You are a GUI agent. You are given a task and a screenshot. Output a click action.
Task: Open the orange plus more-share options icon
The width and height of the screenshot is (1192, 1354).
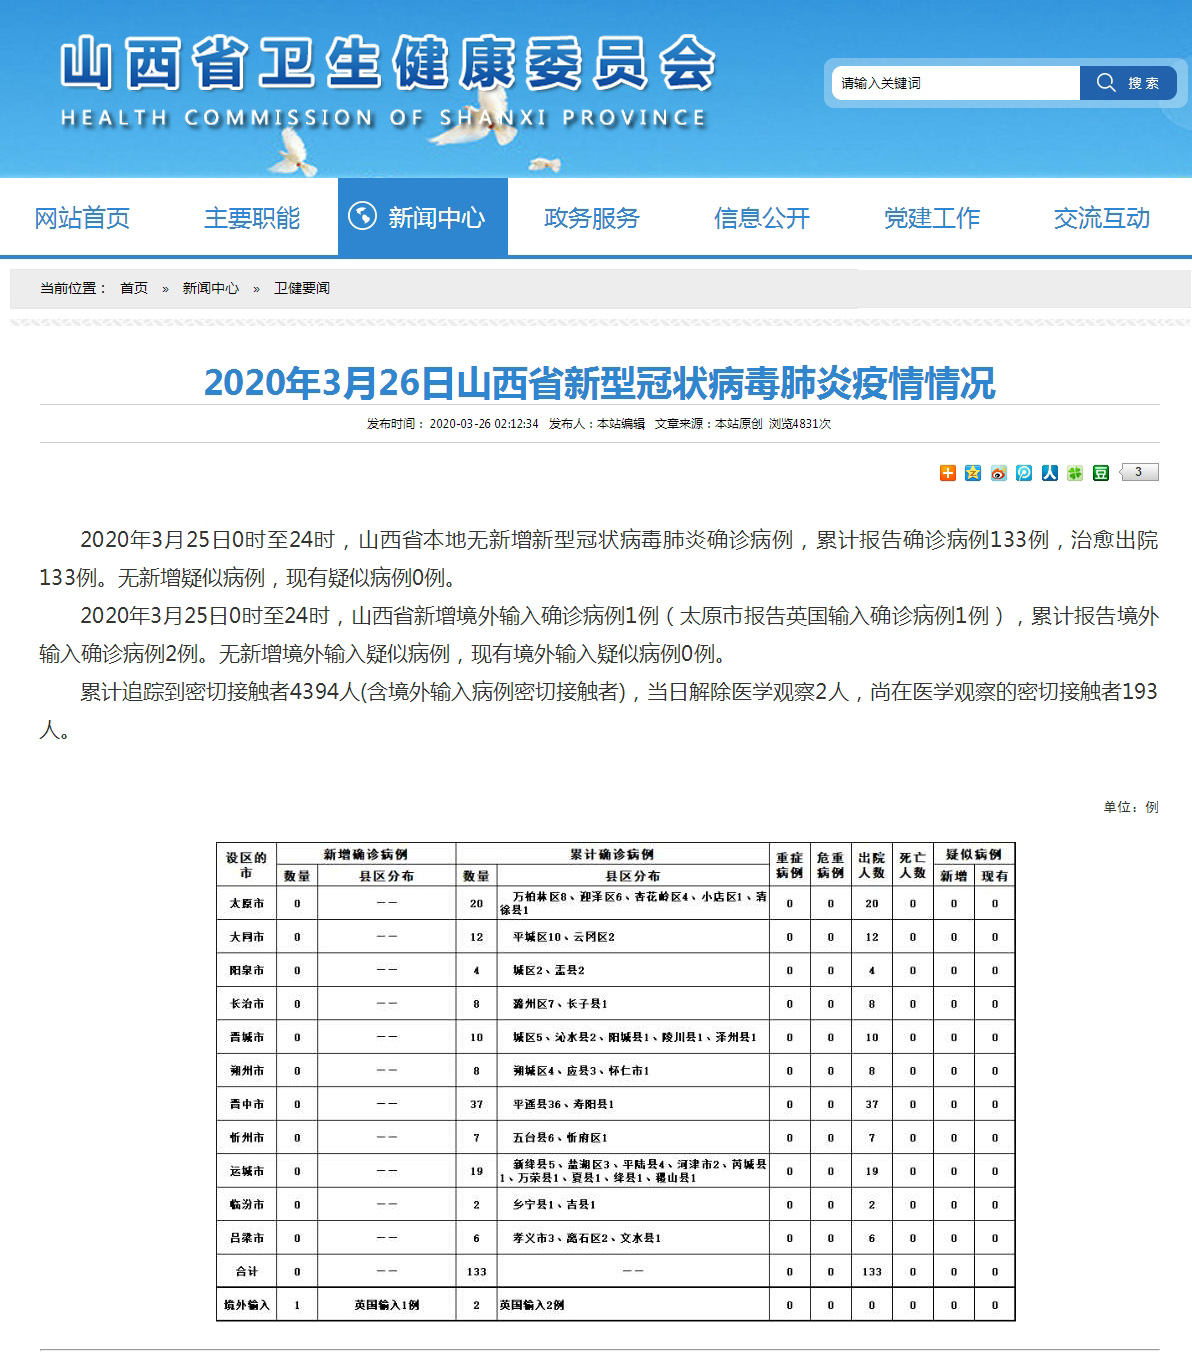pyautogui.click(x=948, y=473)
